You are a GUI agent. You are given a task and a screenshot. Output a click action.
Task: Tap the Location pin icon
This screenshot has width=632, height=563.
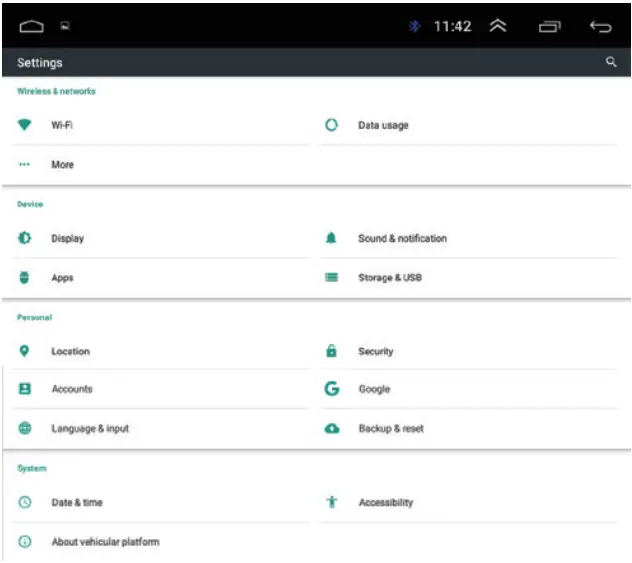(x=24, y=351)
